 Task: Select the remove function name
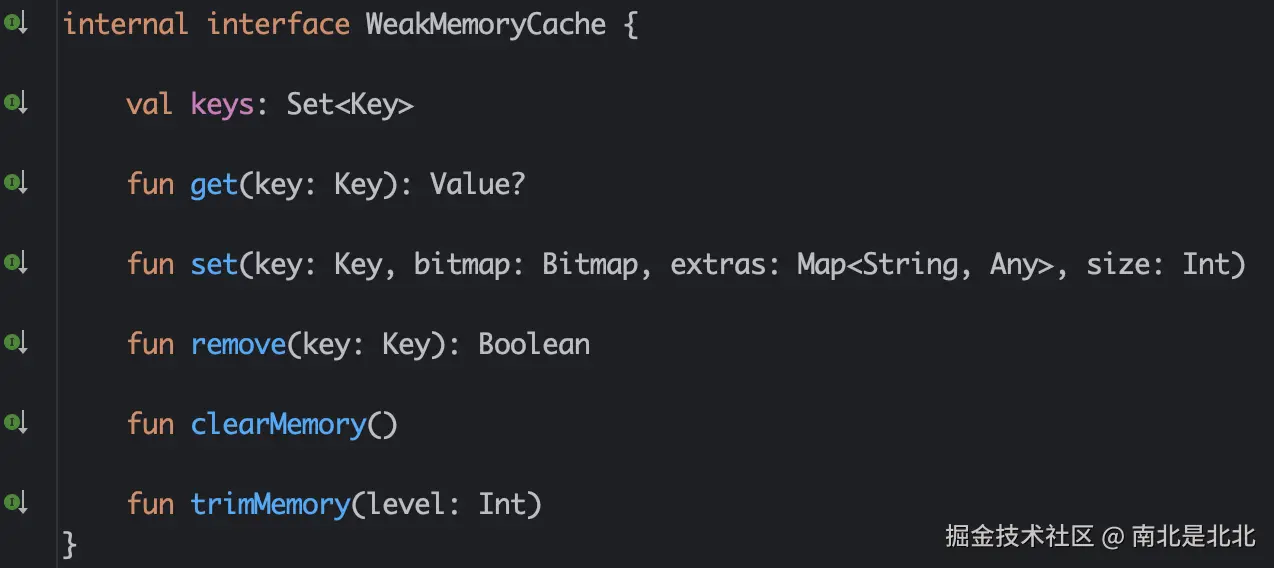[x=238, y=344]
